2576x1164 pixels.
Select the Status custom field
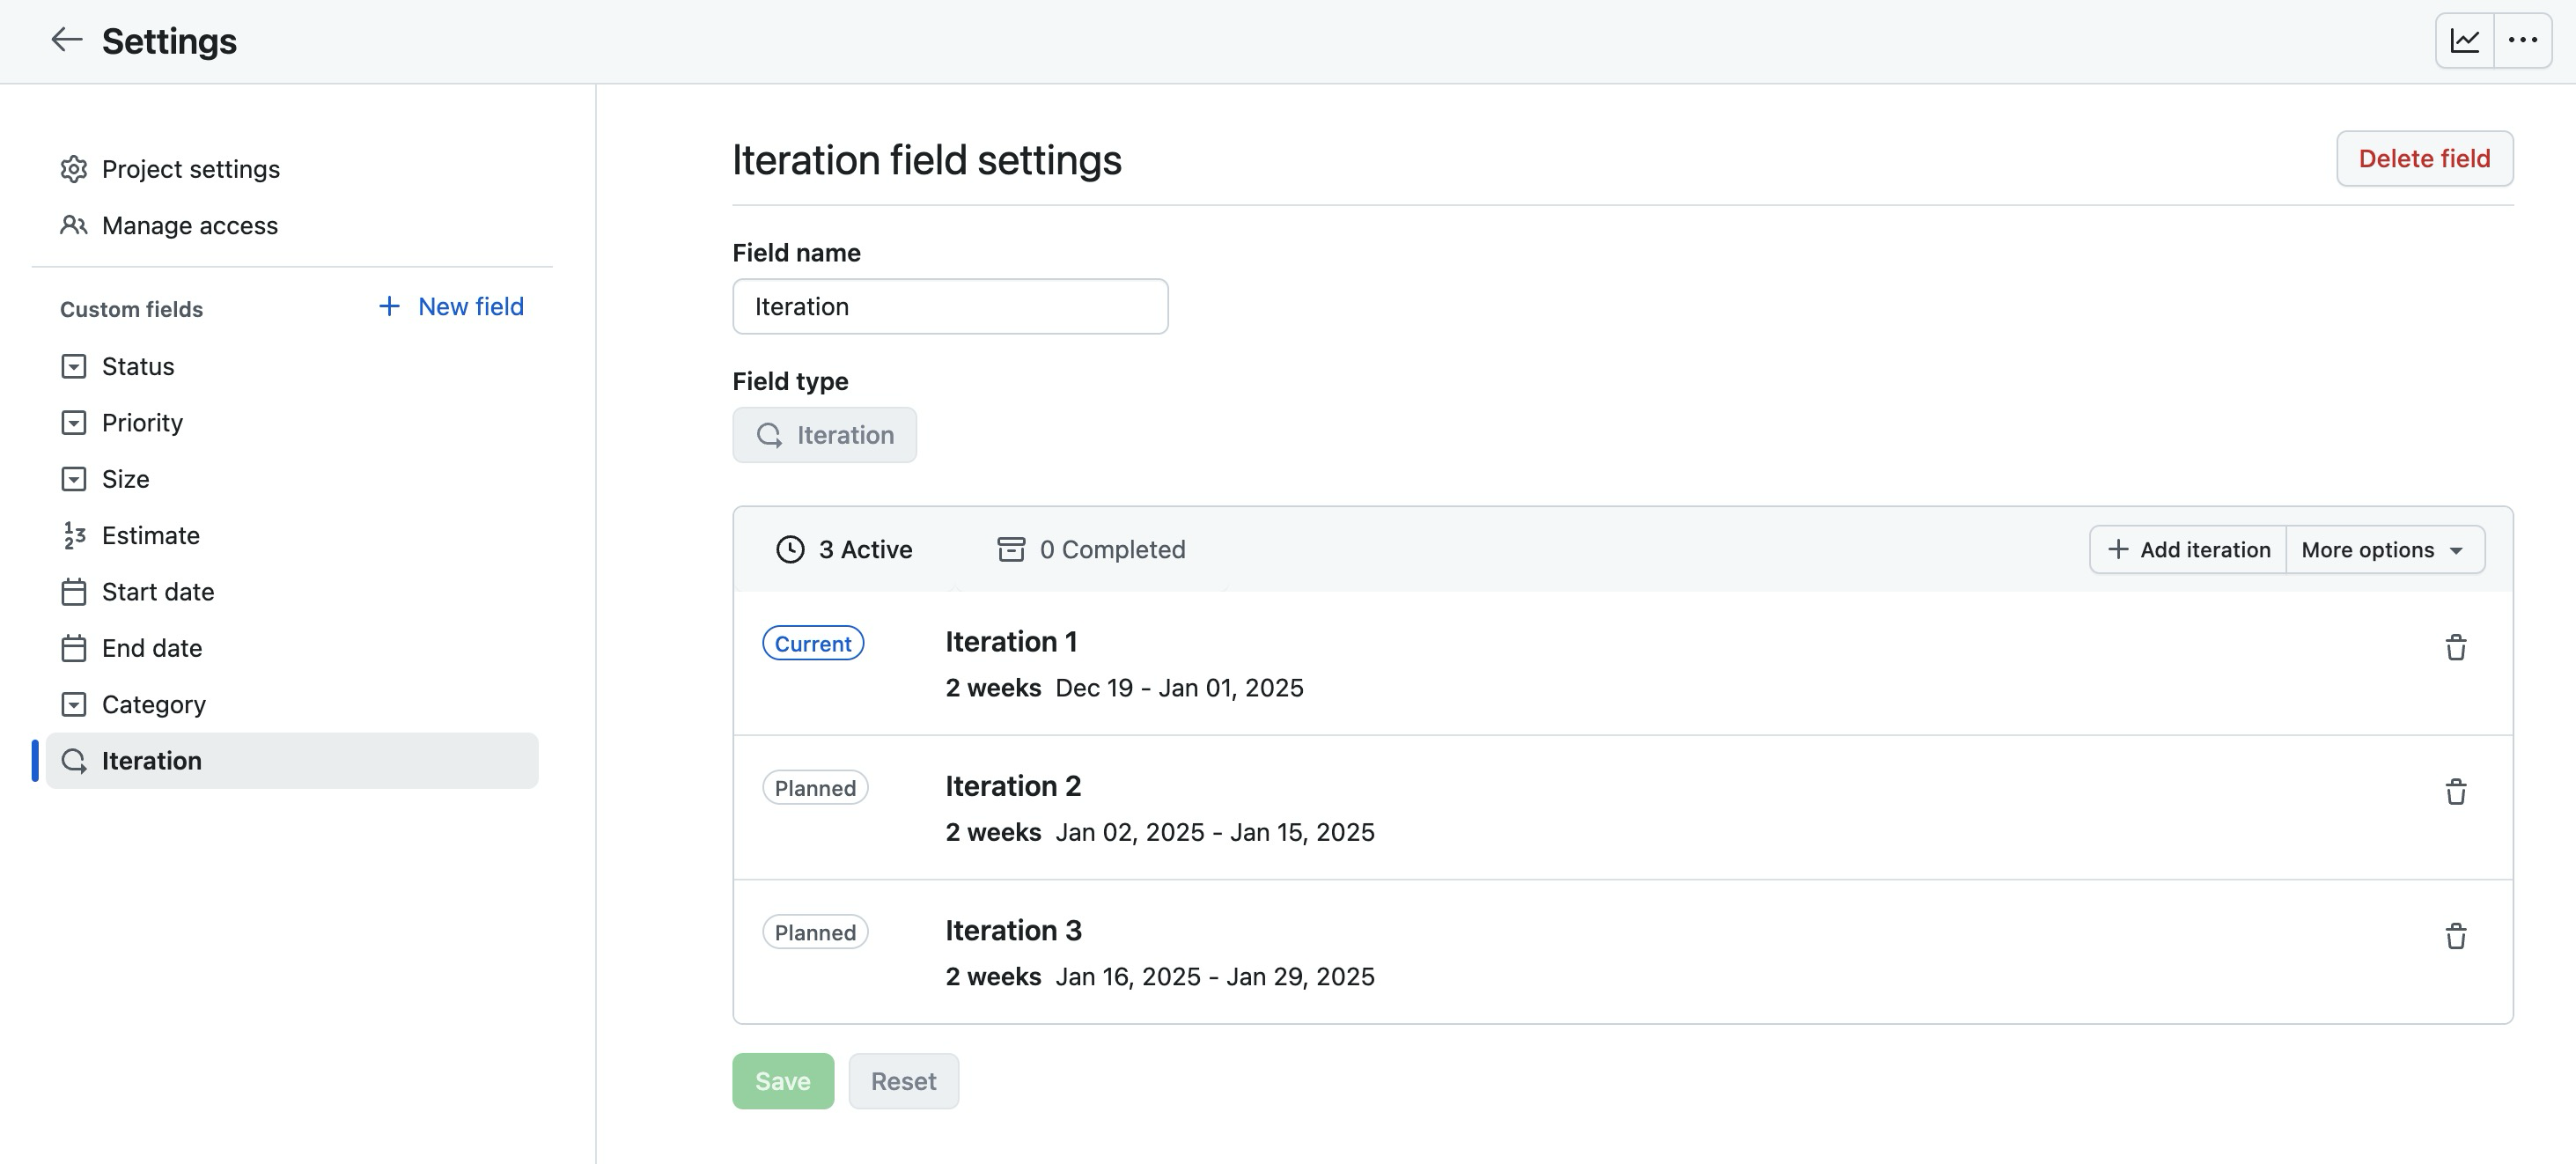point(138,366)
